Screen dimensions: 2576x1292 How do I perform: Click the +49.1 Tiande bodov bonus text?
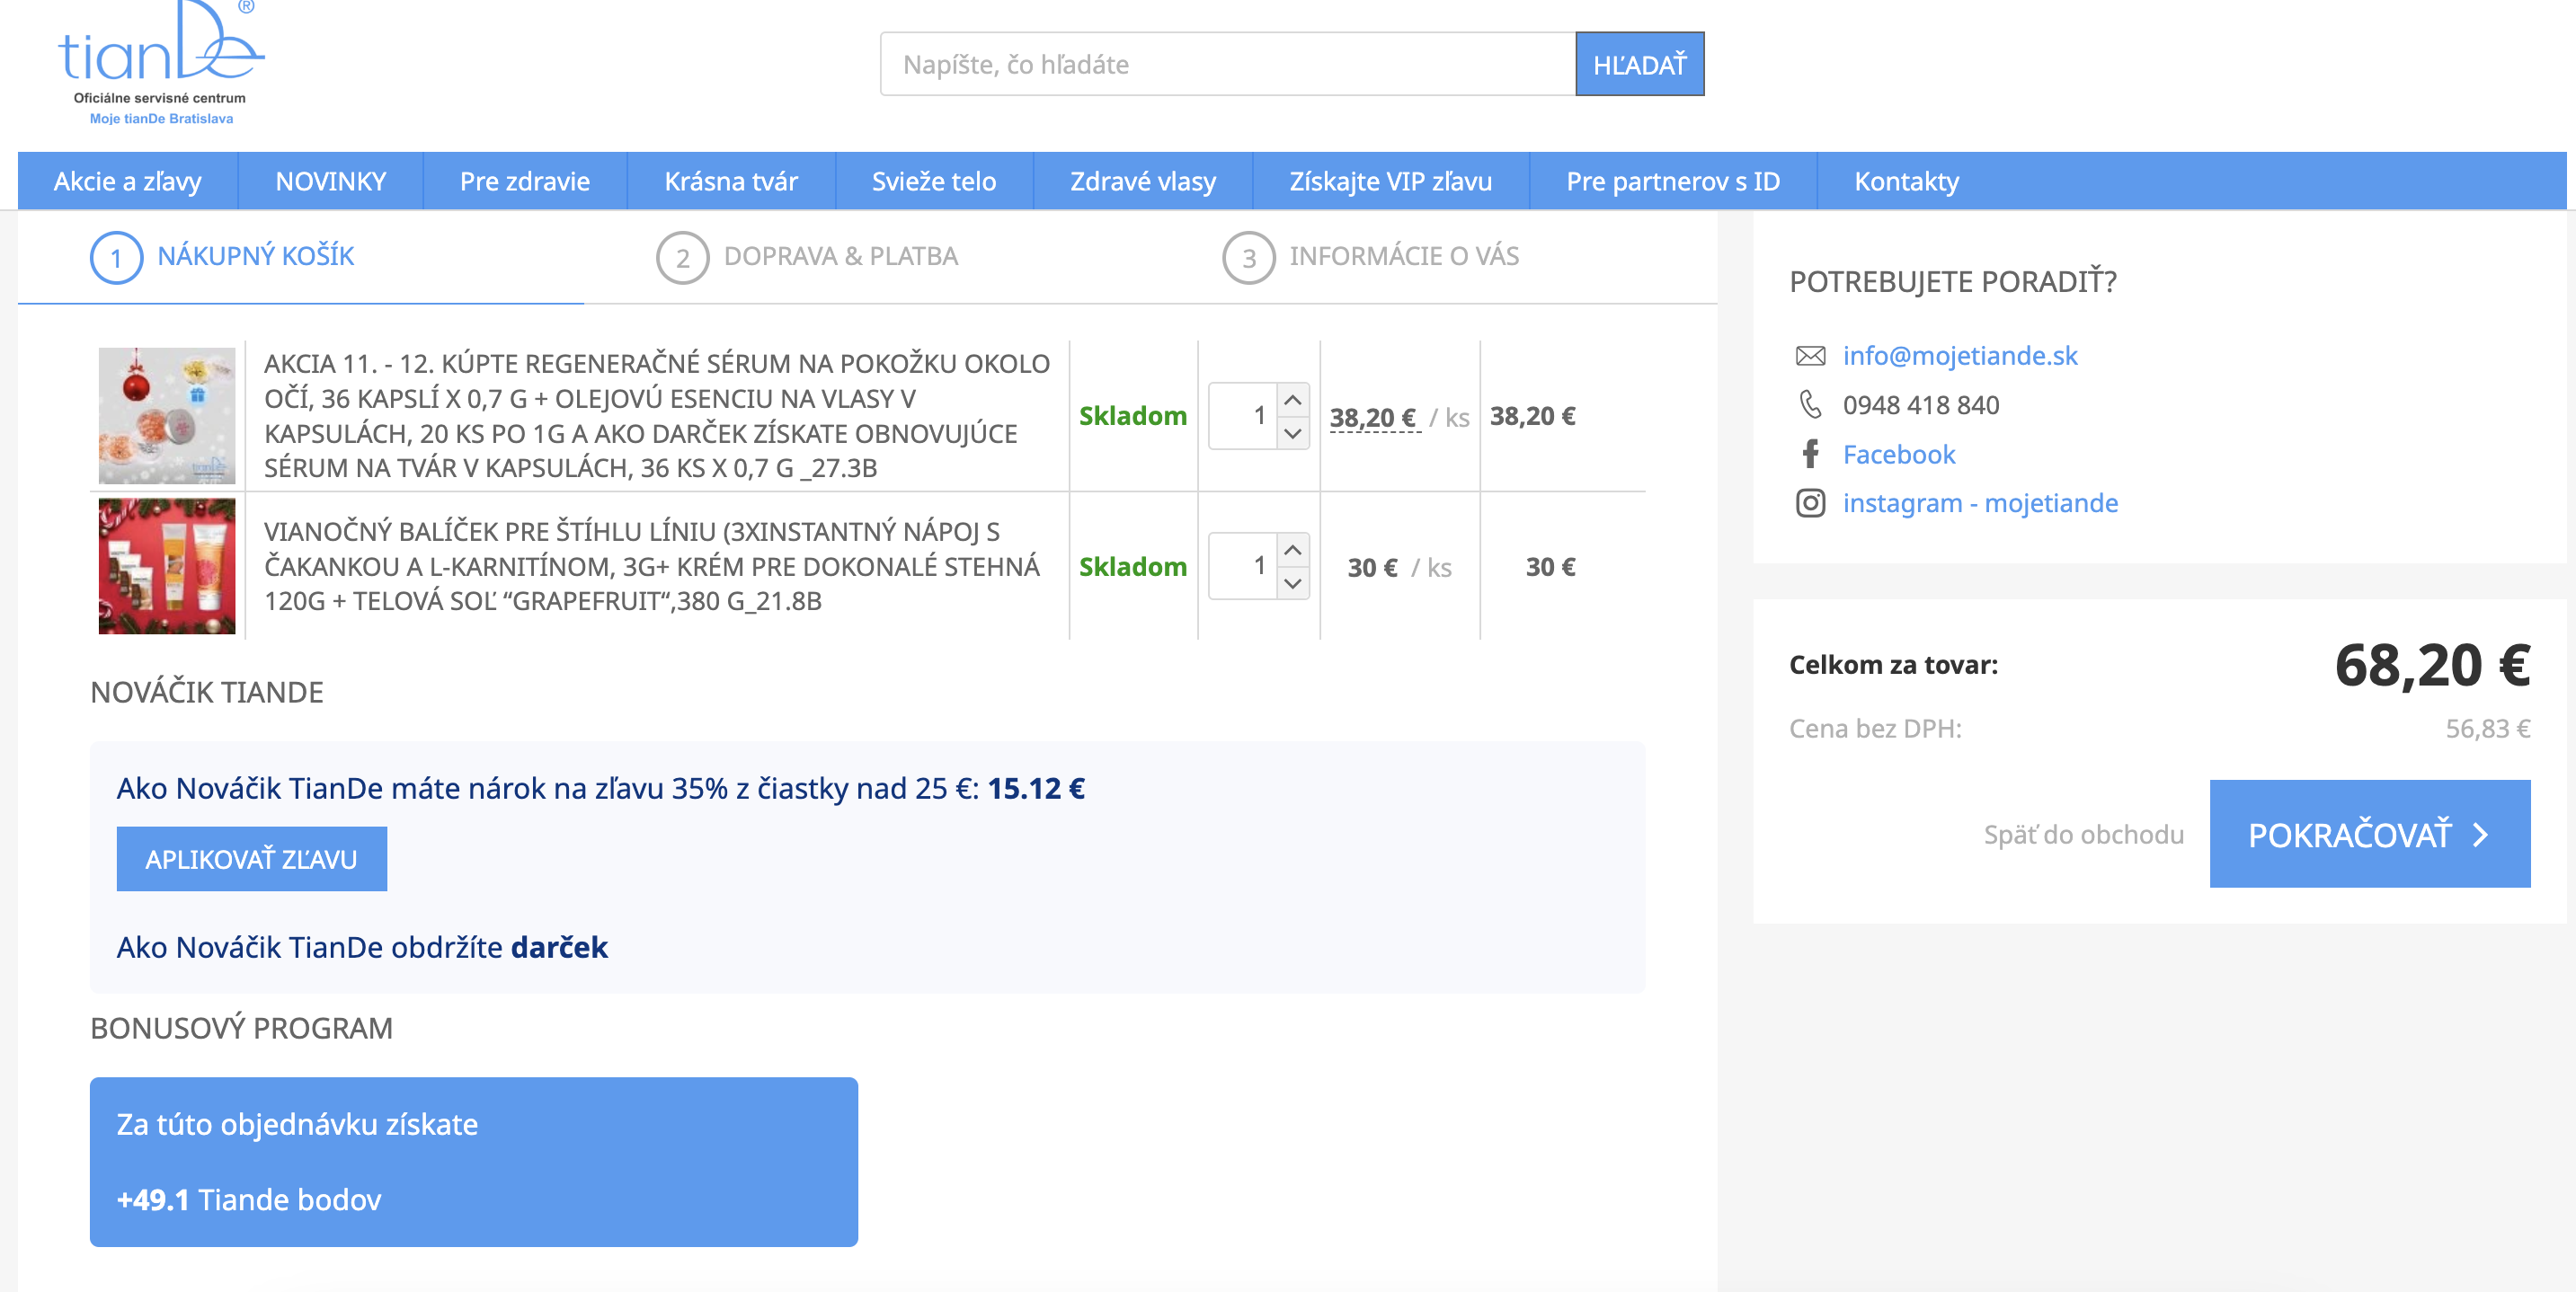[x=249, y=1199]
